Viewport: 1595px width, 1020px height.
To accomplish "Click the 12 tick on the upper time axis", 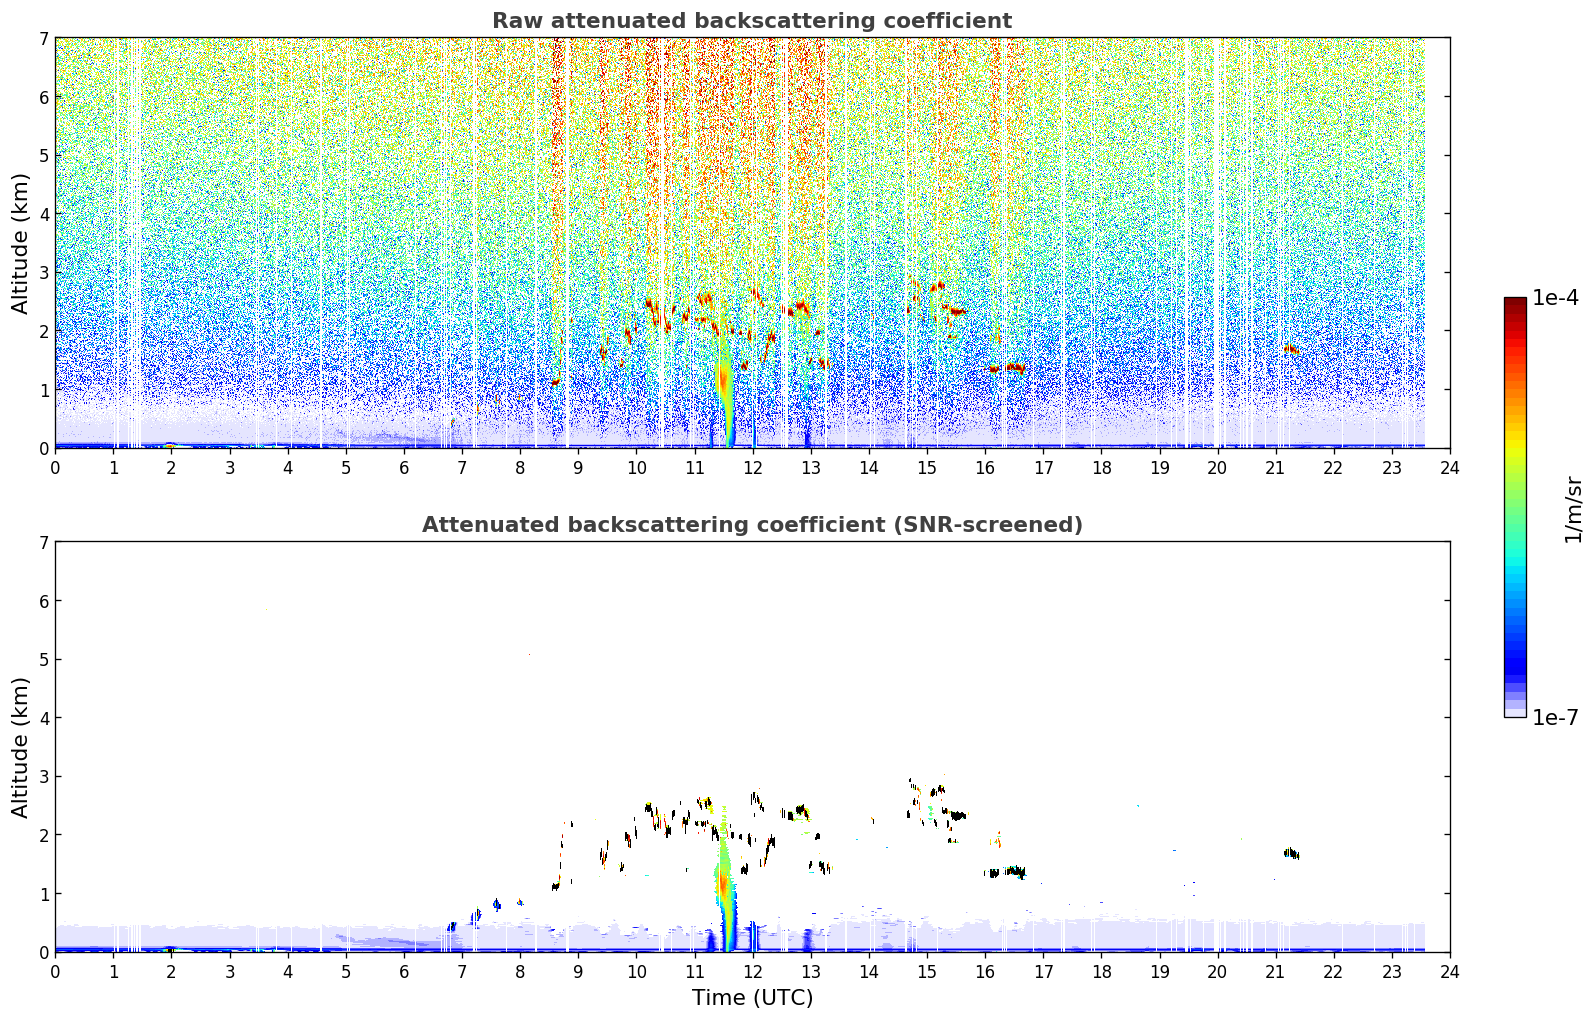I will [752, 468].
